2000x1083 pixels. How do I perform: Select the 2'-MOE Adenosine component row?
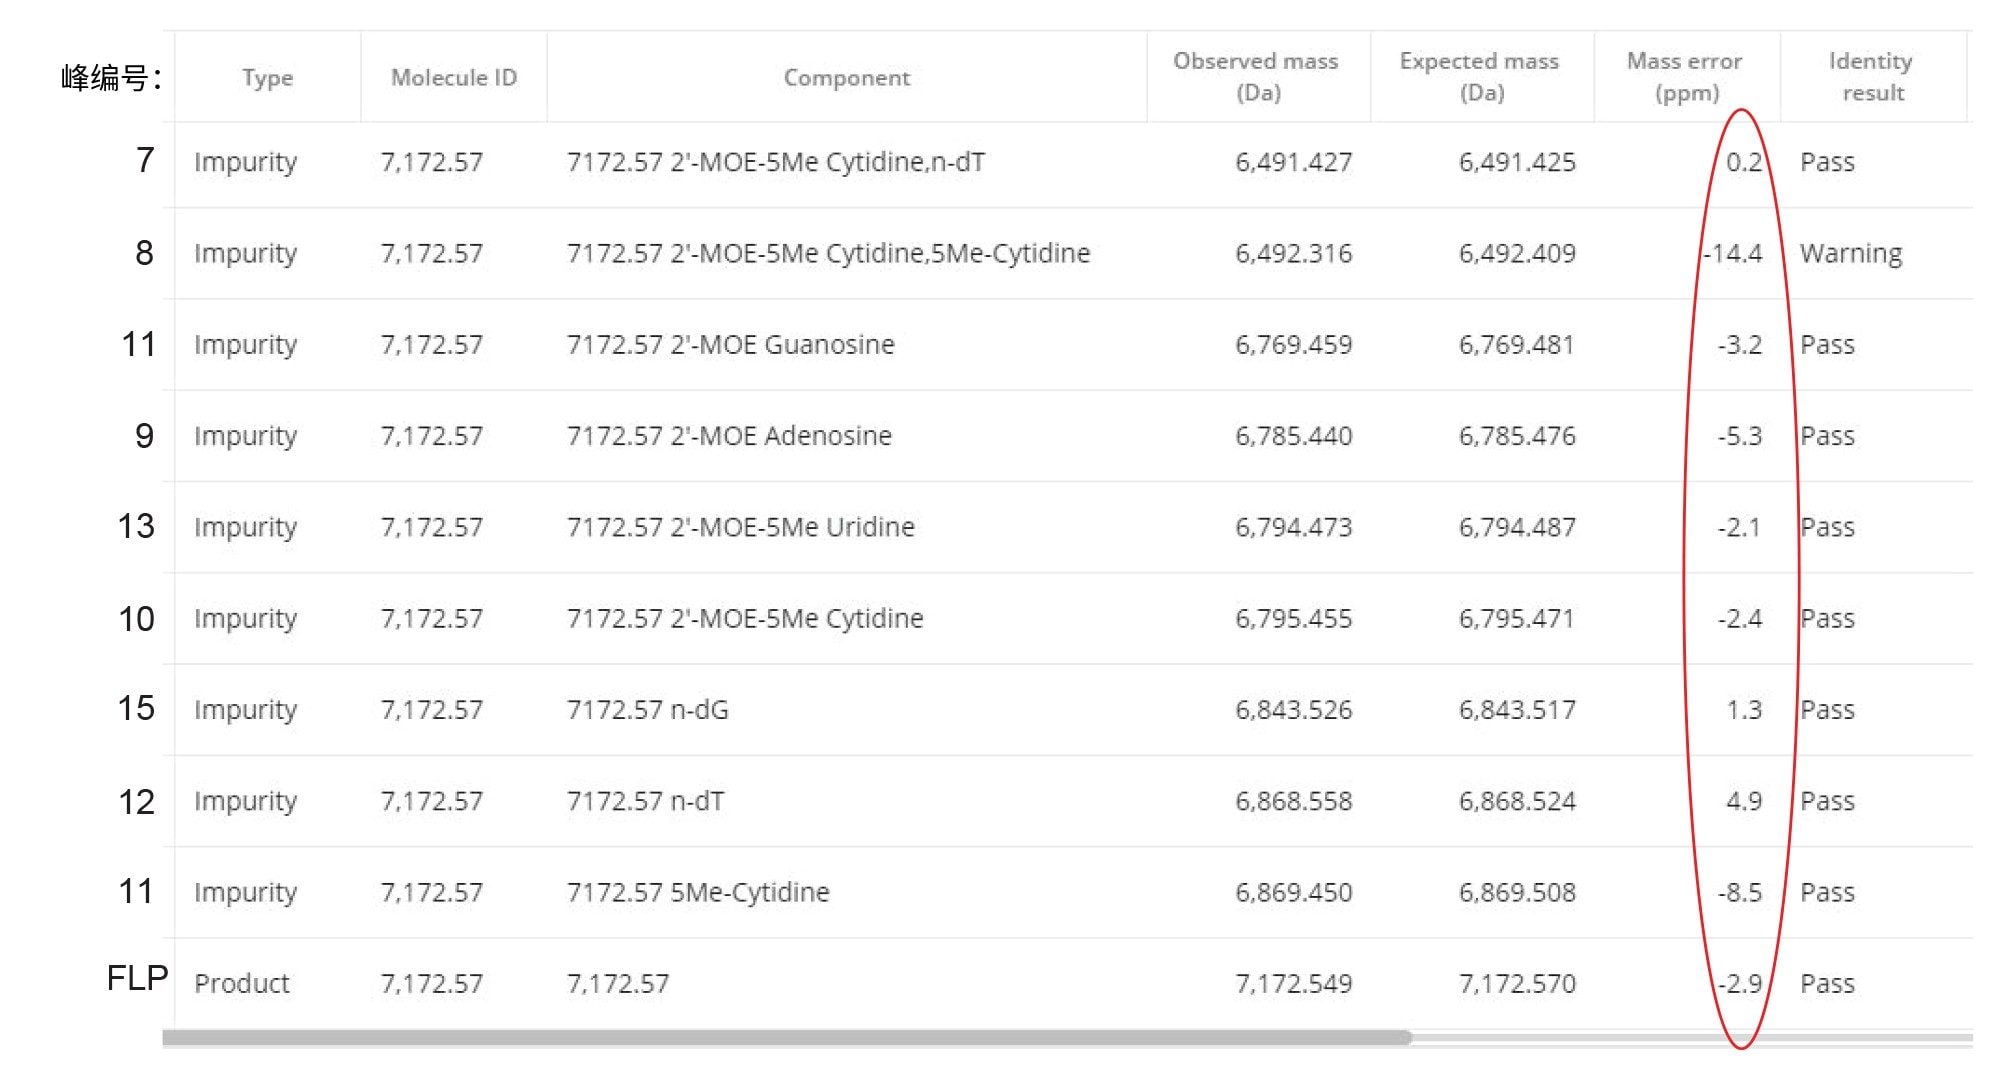tap(728, 436)
